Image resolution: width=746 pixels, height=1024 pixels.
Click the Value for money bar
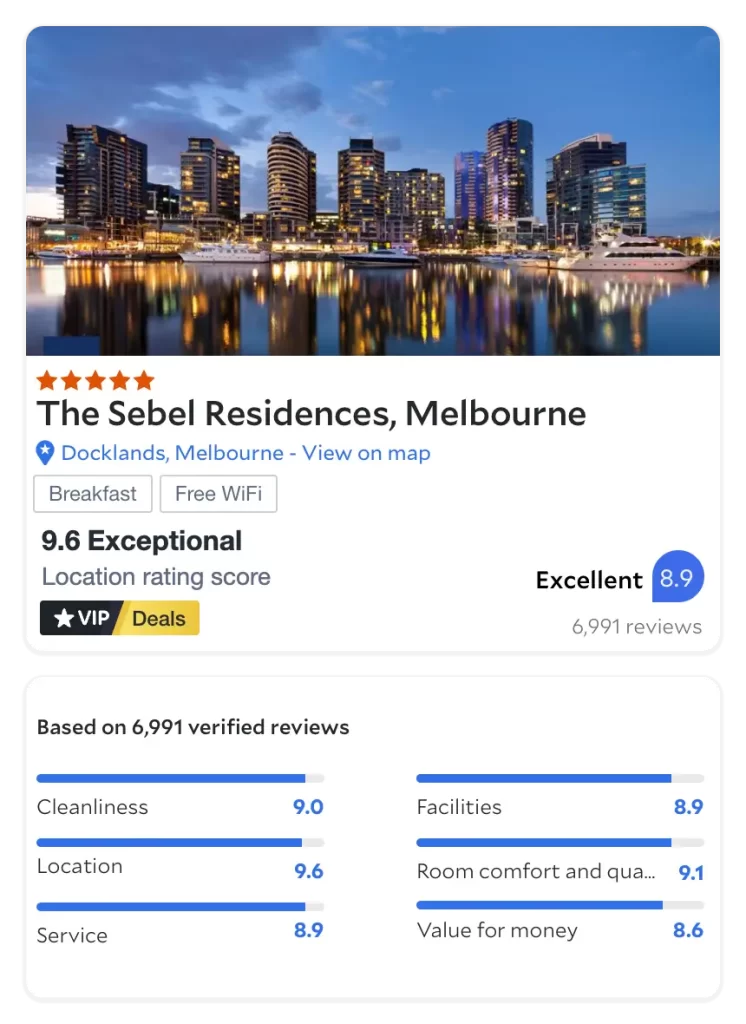[559, 905]
